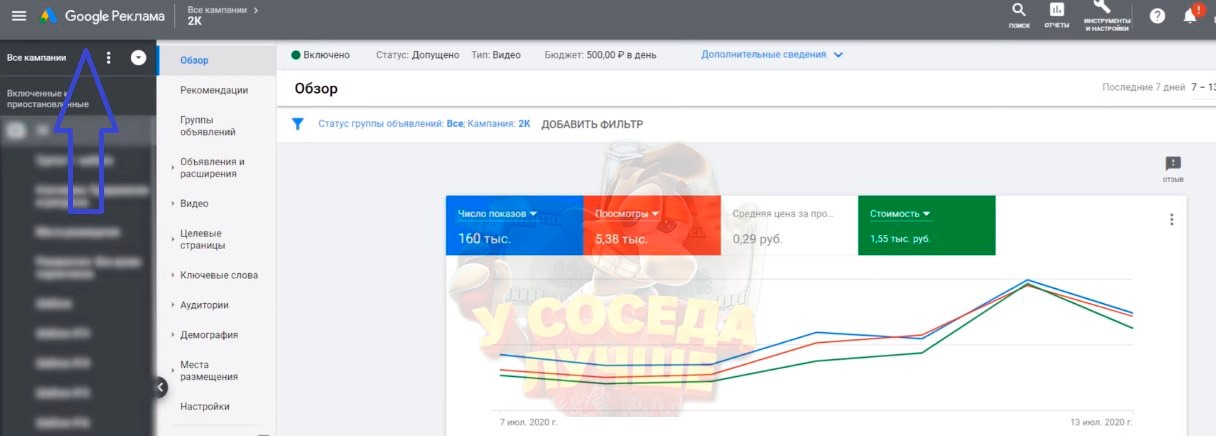Open the reports (Отчеты) icon
1216x436 pixels.
coord(1056,15)
